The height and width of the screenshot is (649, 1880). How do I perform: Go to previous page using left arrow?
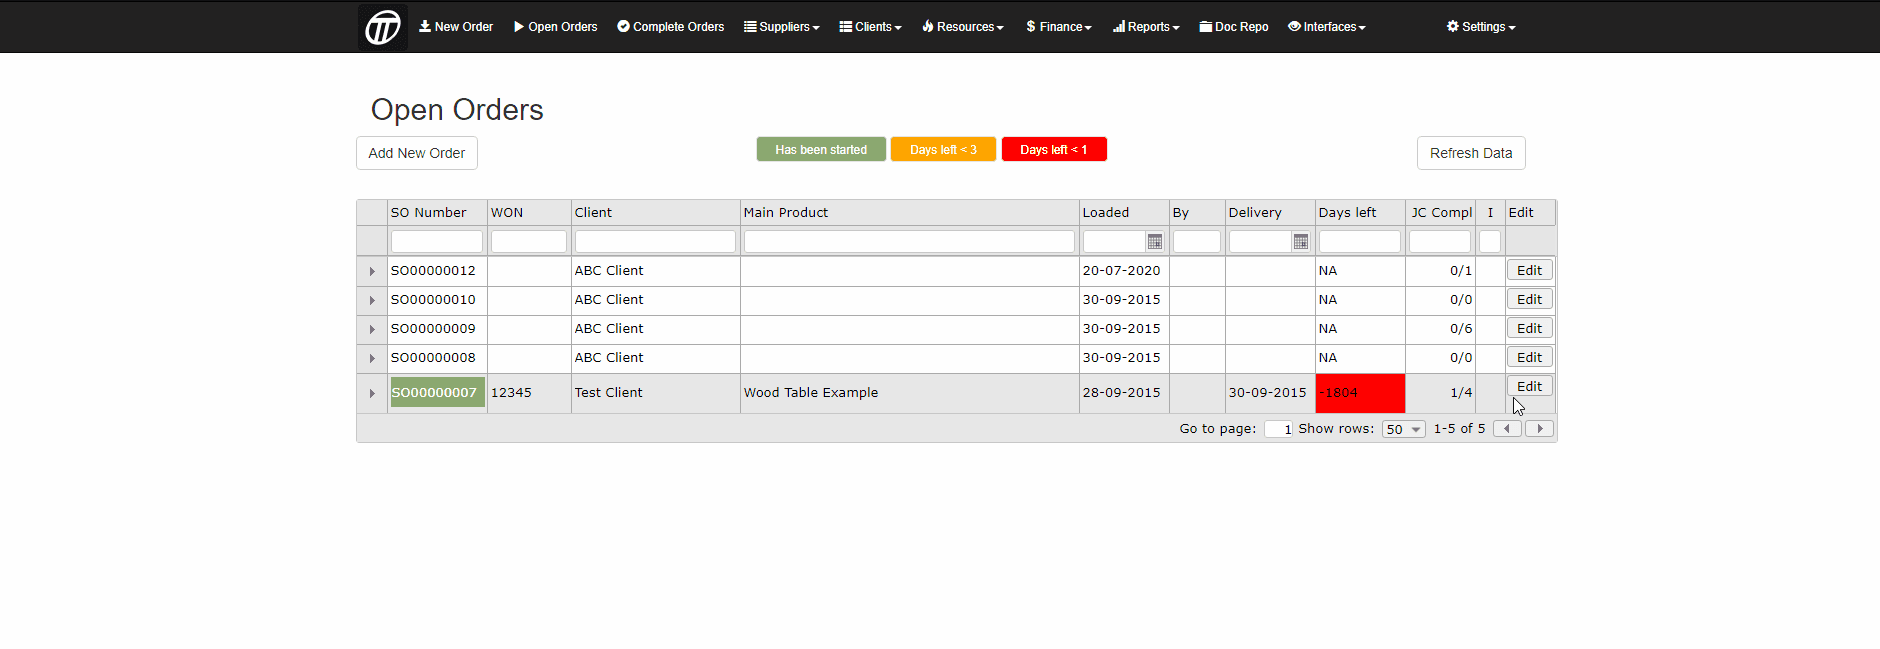1507,429
